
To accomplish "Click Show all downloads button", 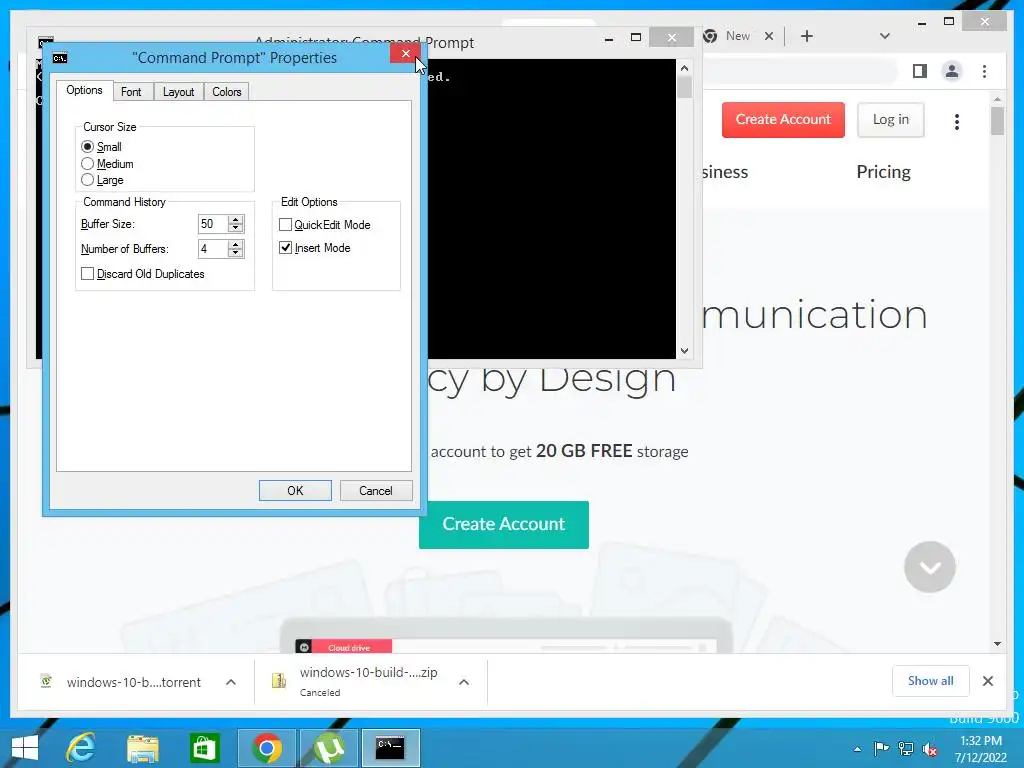I will pyautogui.click(x=931, y=681).
